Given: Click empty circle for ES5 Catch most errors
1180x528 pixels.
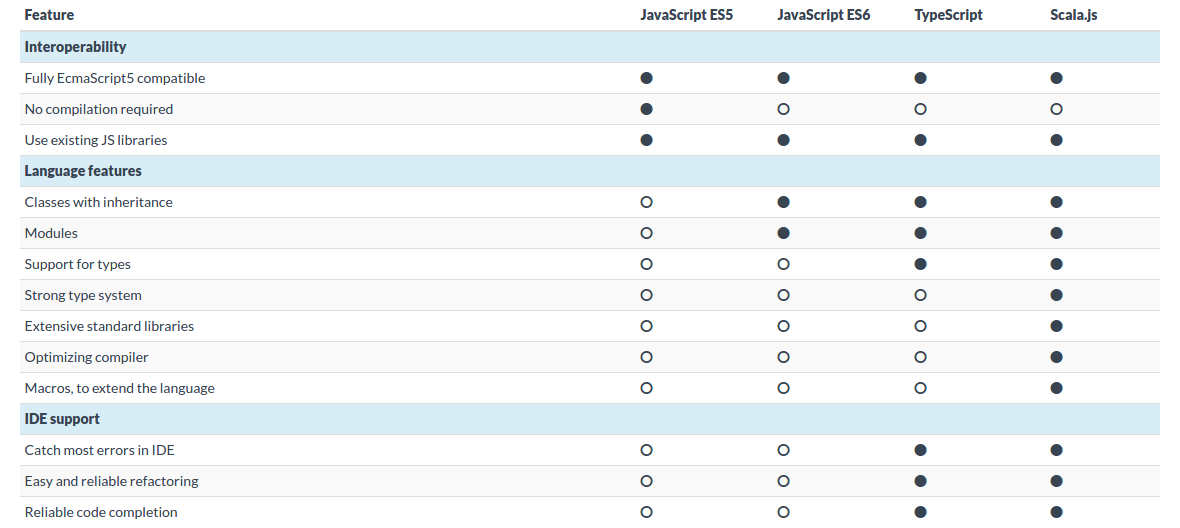Looking at the screenshot, I should click(646, 451).
